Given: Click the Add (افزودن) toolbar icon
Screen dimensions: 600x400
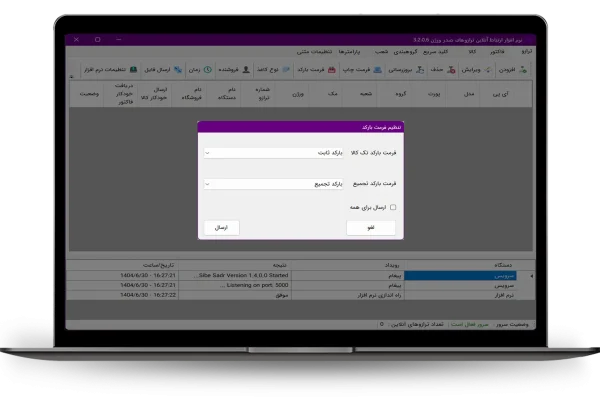Looking at the screenshot, I should click(x=524, y=71).
